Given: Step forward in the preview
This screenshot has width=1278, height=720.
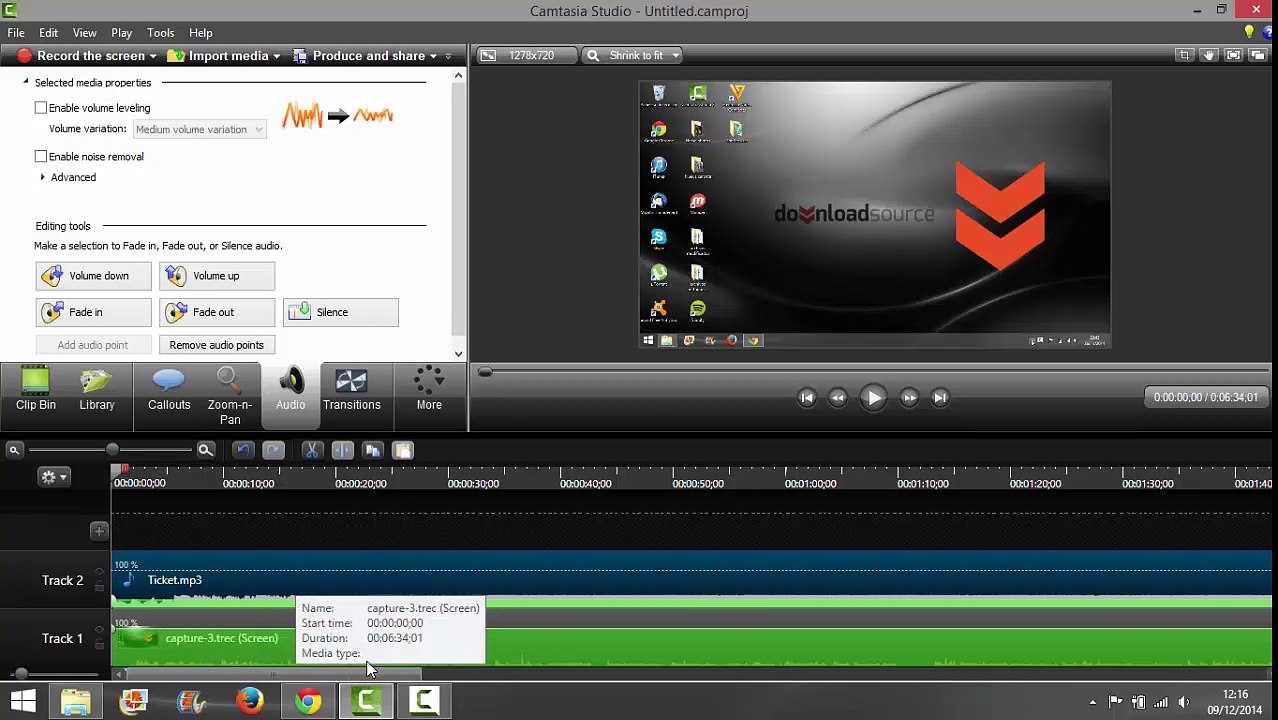Looking at the screenshot, I should pos(908,397).
